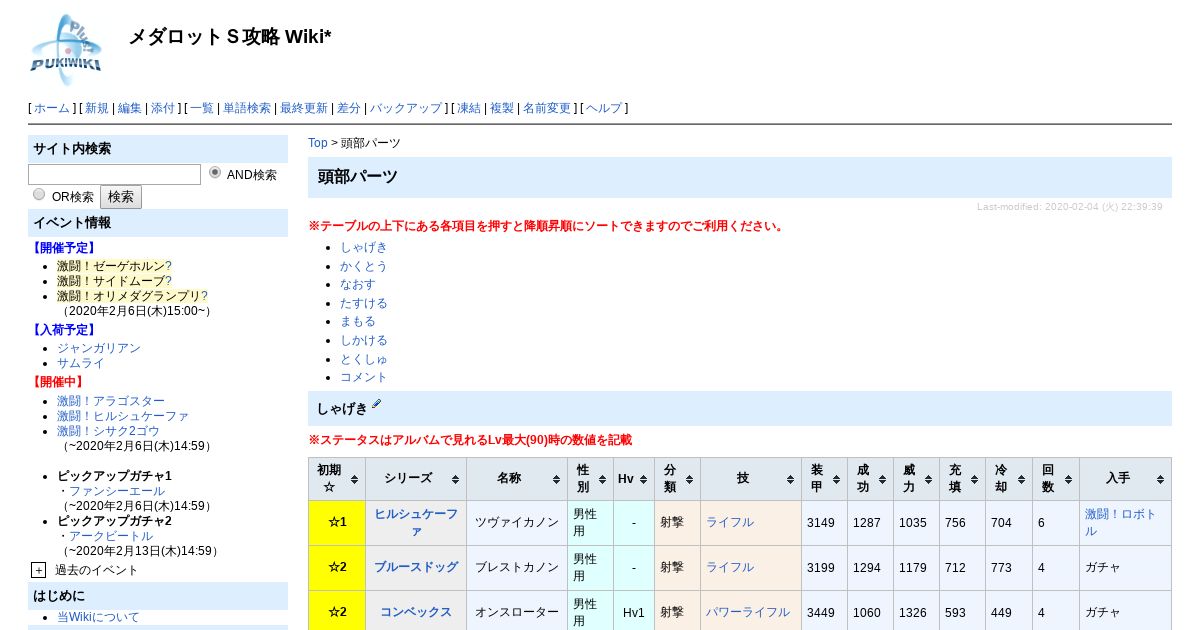Expand the 過去のイベント plus box
The height and width of the screenshot is (630, 1200).
tap(38, 570)
